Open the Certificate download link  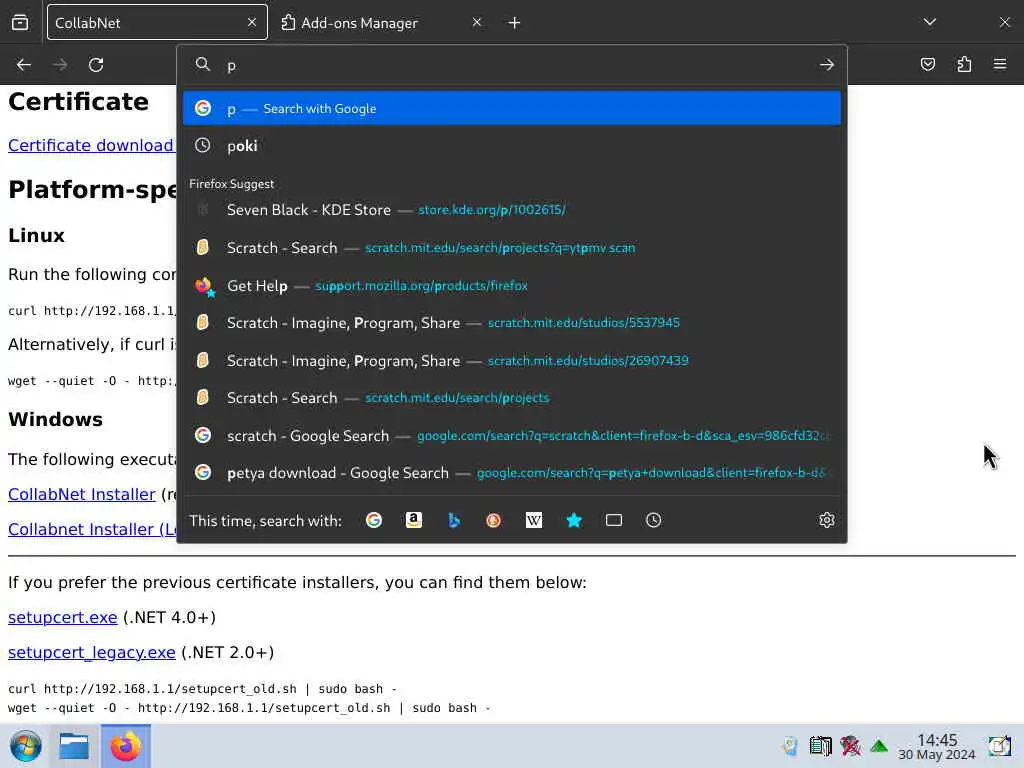91,145
